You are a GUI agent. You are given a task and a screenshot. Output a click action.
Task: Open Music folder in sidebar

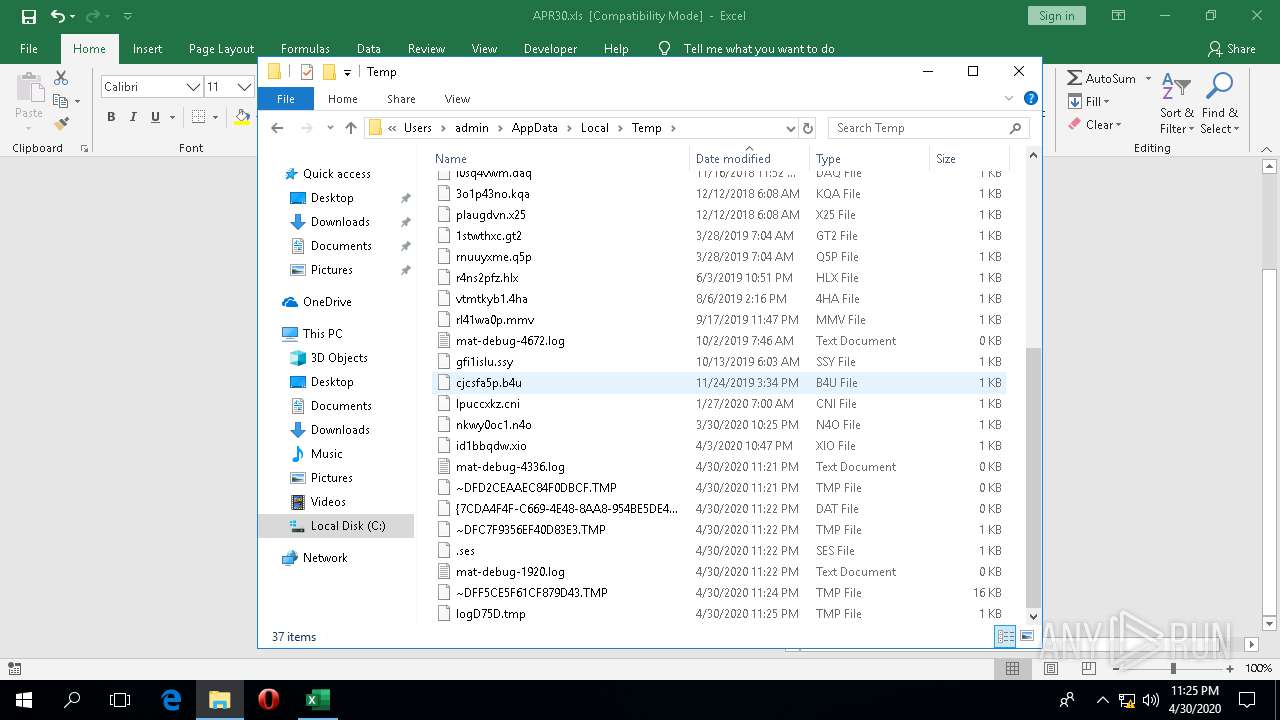click(x=326, y=454)
